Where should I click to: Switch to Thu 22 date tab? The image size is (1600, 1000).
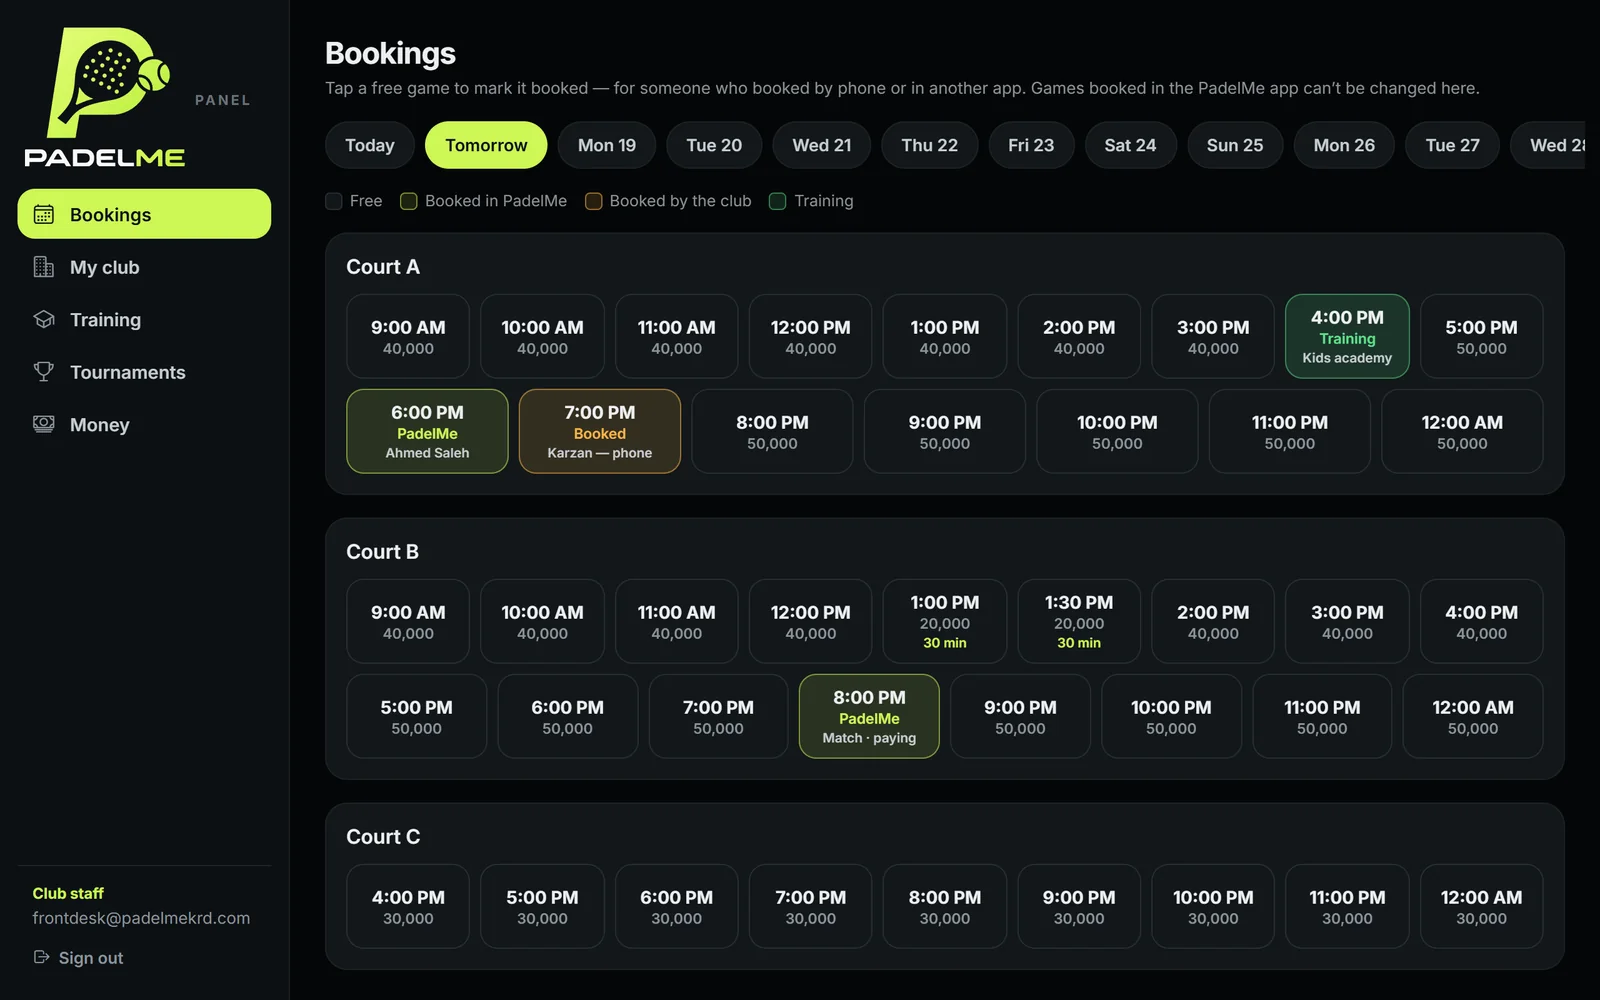930,145
